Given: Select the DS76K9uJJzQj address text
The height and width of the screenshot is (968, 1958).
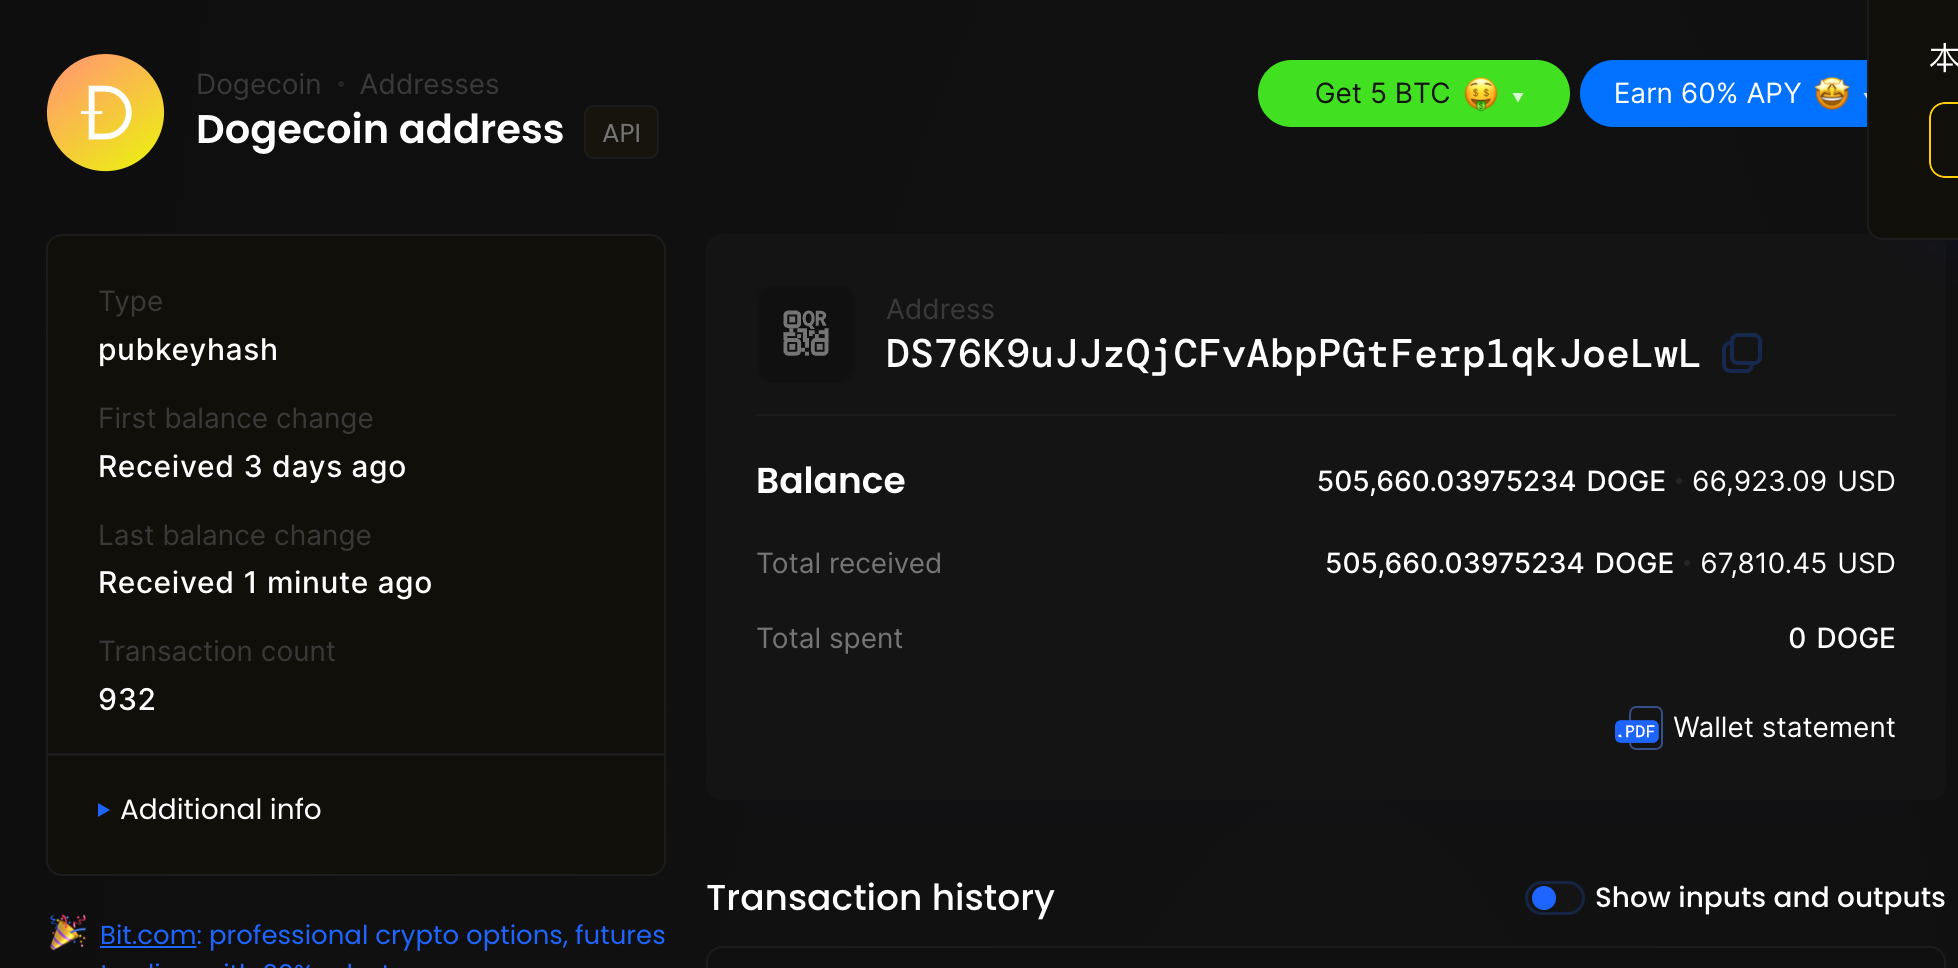Looking at the screenshot, I should pyautogui.click(x=1293, y=354).
